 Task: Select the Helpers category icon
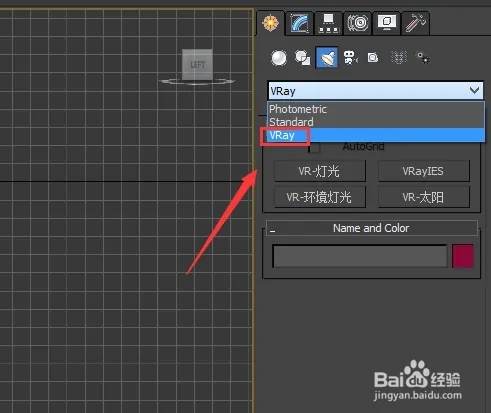point(373,58)
